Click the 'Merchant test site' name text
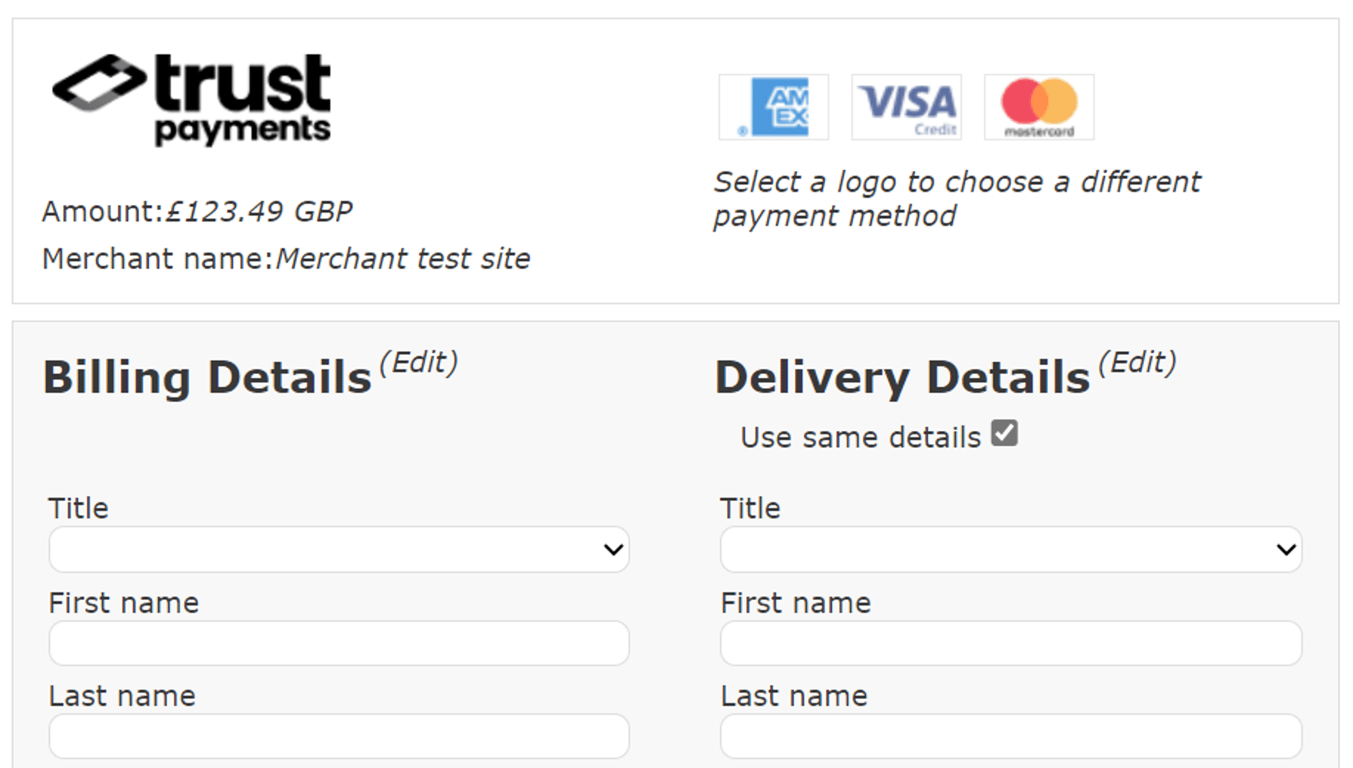The image size is (1353, 768). point(403,259)
